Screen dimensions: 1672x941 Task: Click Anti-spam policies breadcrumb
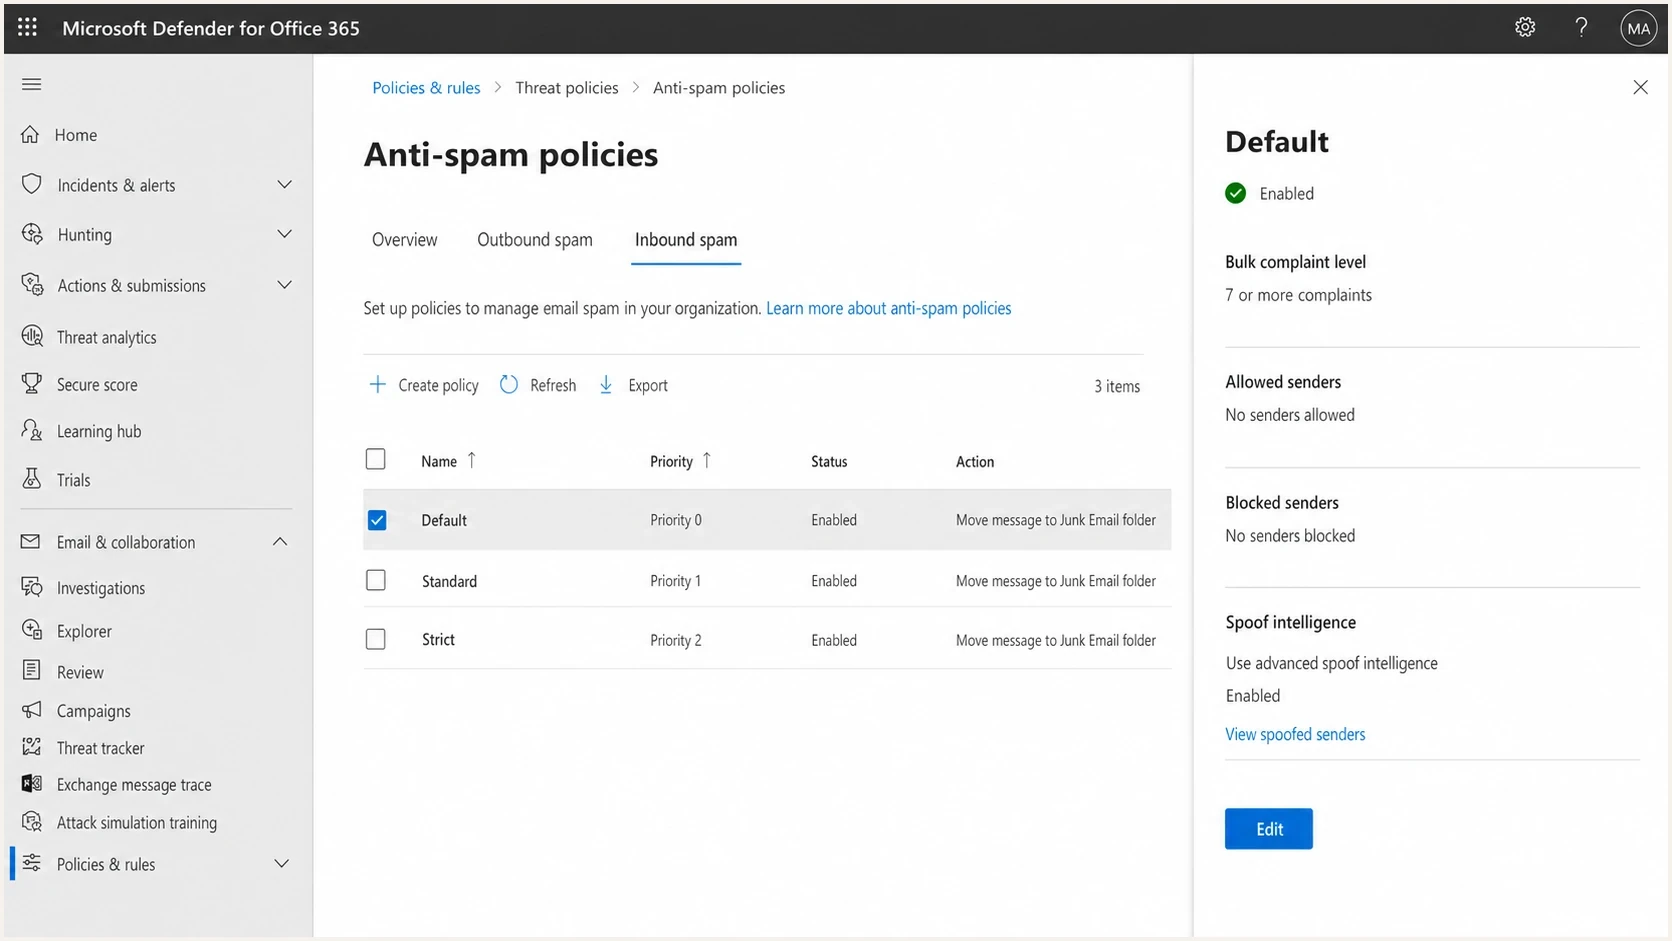[x=719, y=88]
